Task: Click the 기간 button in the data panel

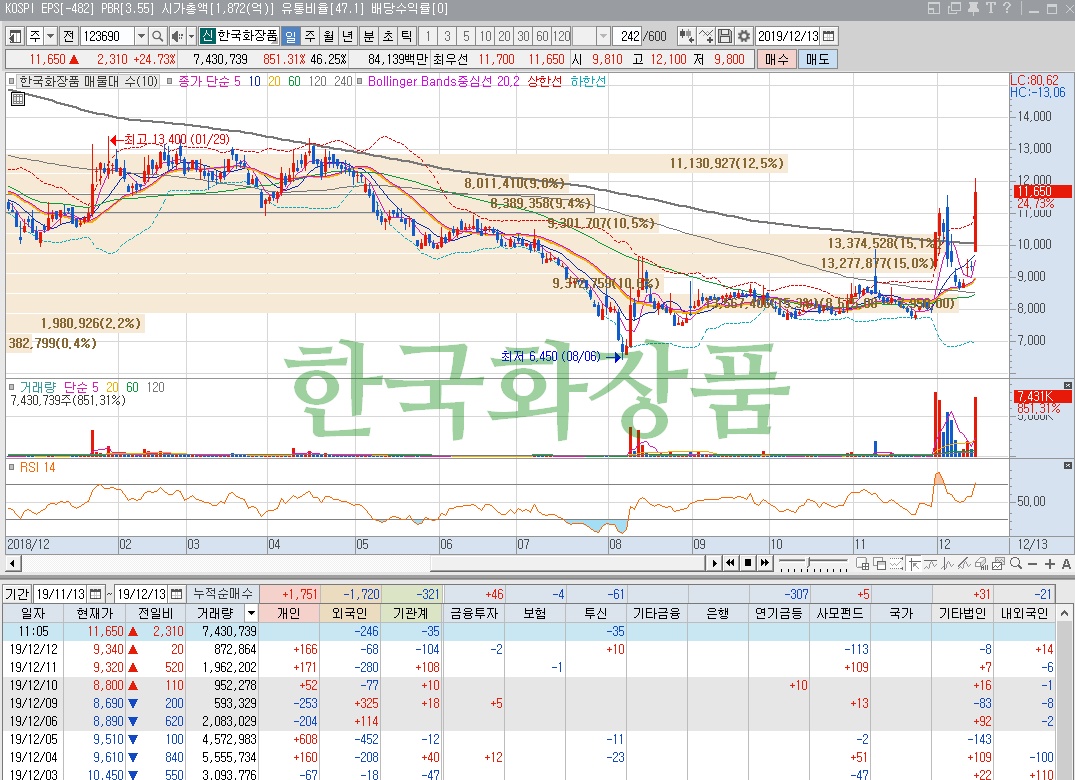Action: (x=16, y=594)
